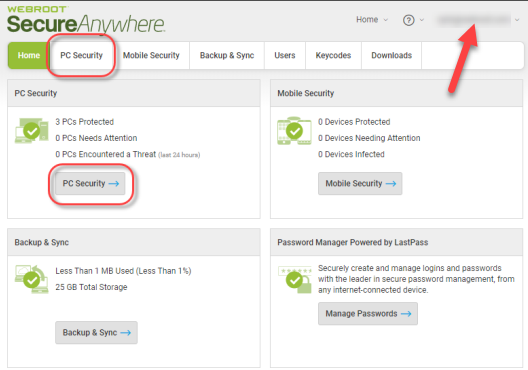
Task: Click the Mobile Security panel header
Action: point(396,93)
